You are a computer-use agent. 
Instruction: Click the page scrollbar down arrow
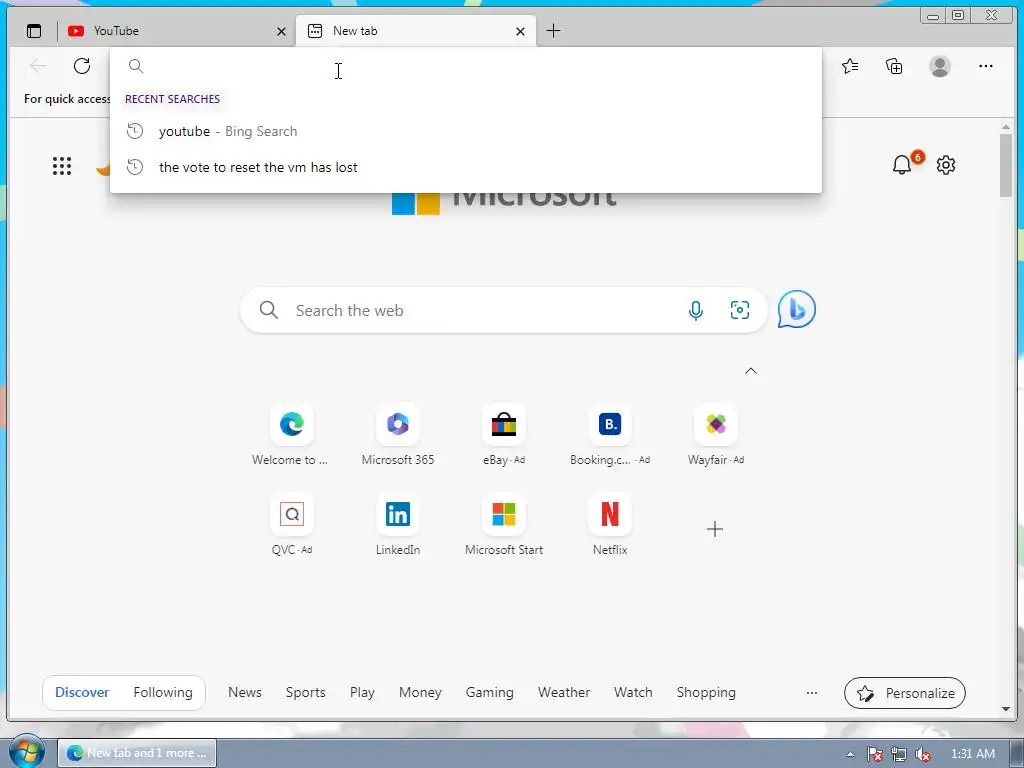pos(1006,709)
